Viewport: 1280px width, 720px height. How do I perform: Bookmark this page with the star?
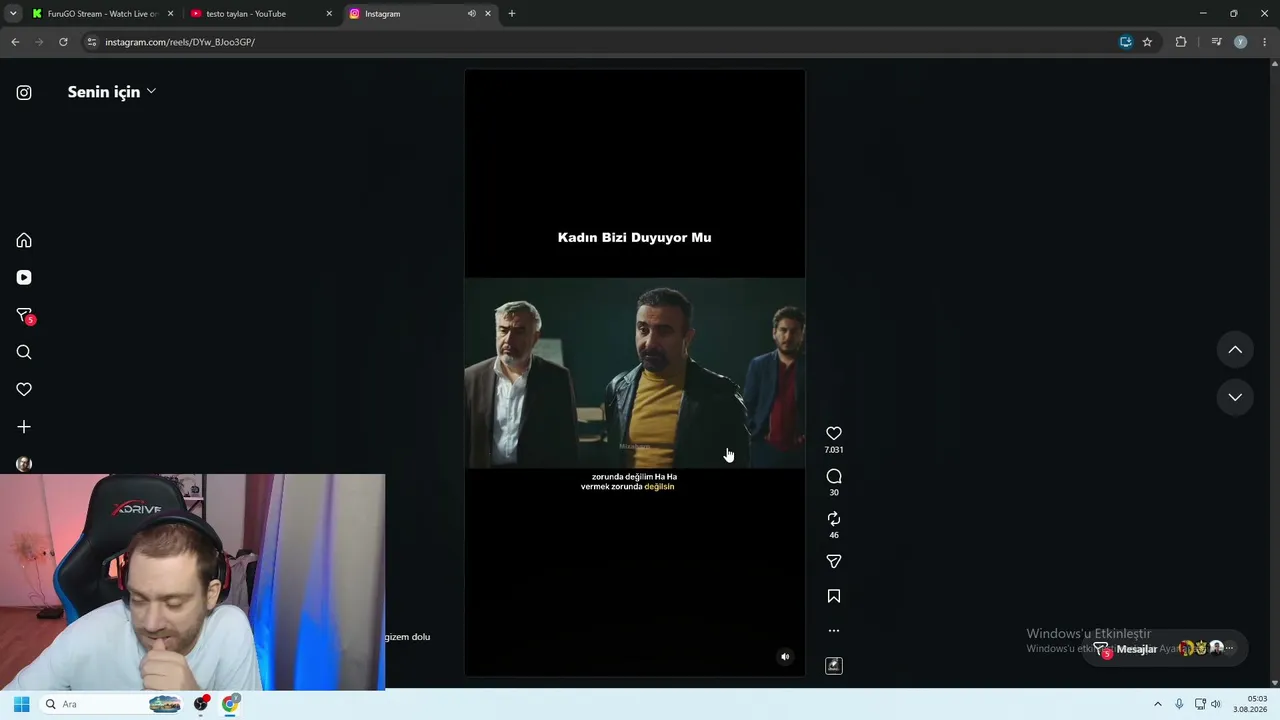[1147, 42]
